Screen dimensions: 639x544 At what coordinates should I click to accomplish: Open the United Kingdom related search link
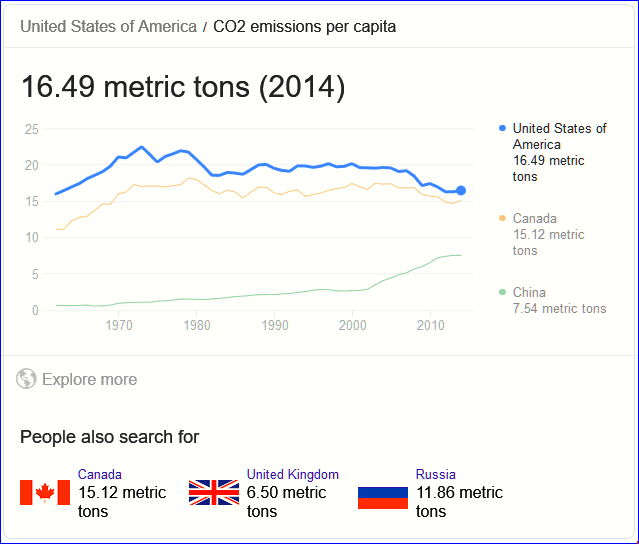point(293,474)
